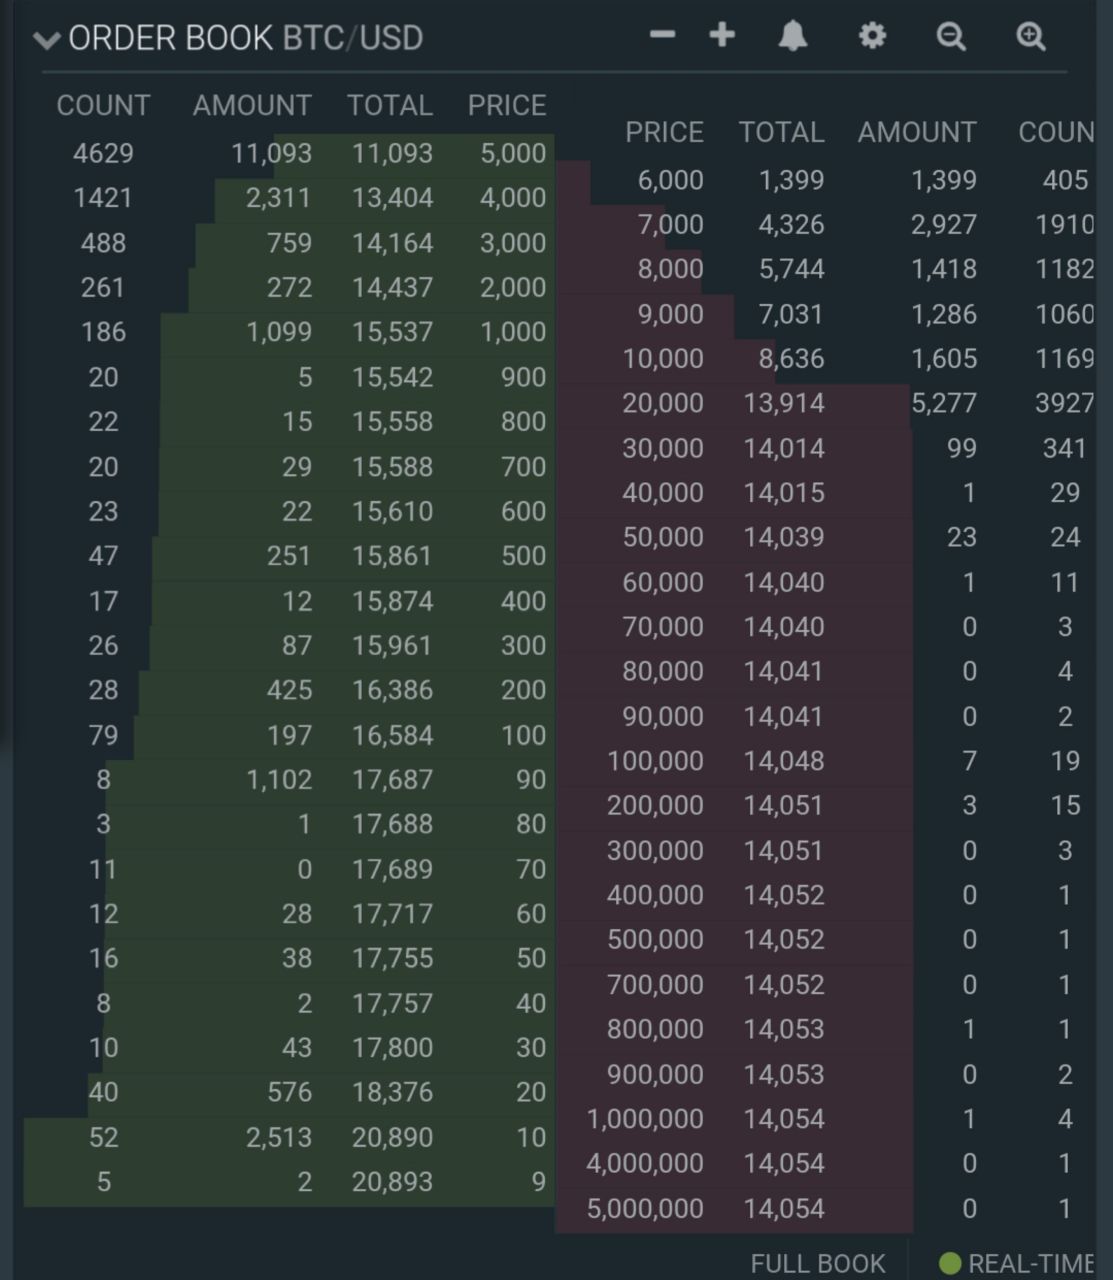The width and height of the screenshot is (1113, 1280).
Task: Click the asks TOTAL column header
Action: point(782,132)
